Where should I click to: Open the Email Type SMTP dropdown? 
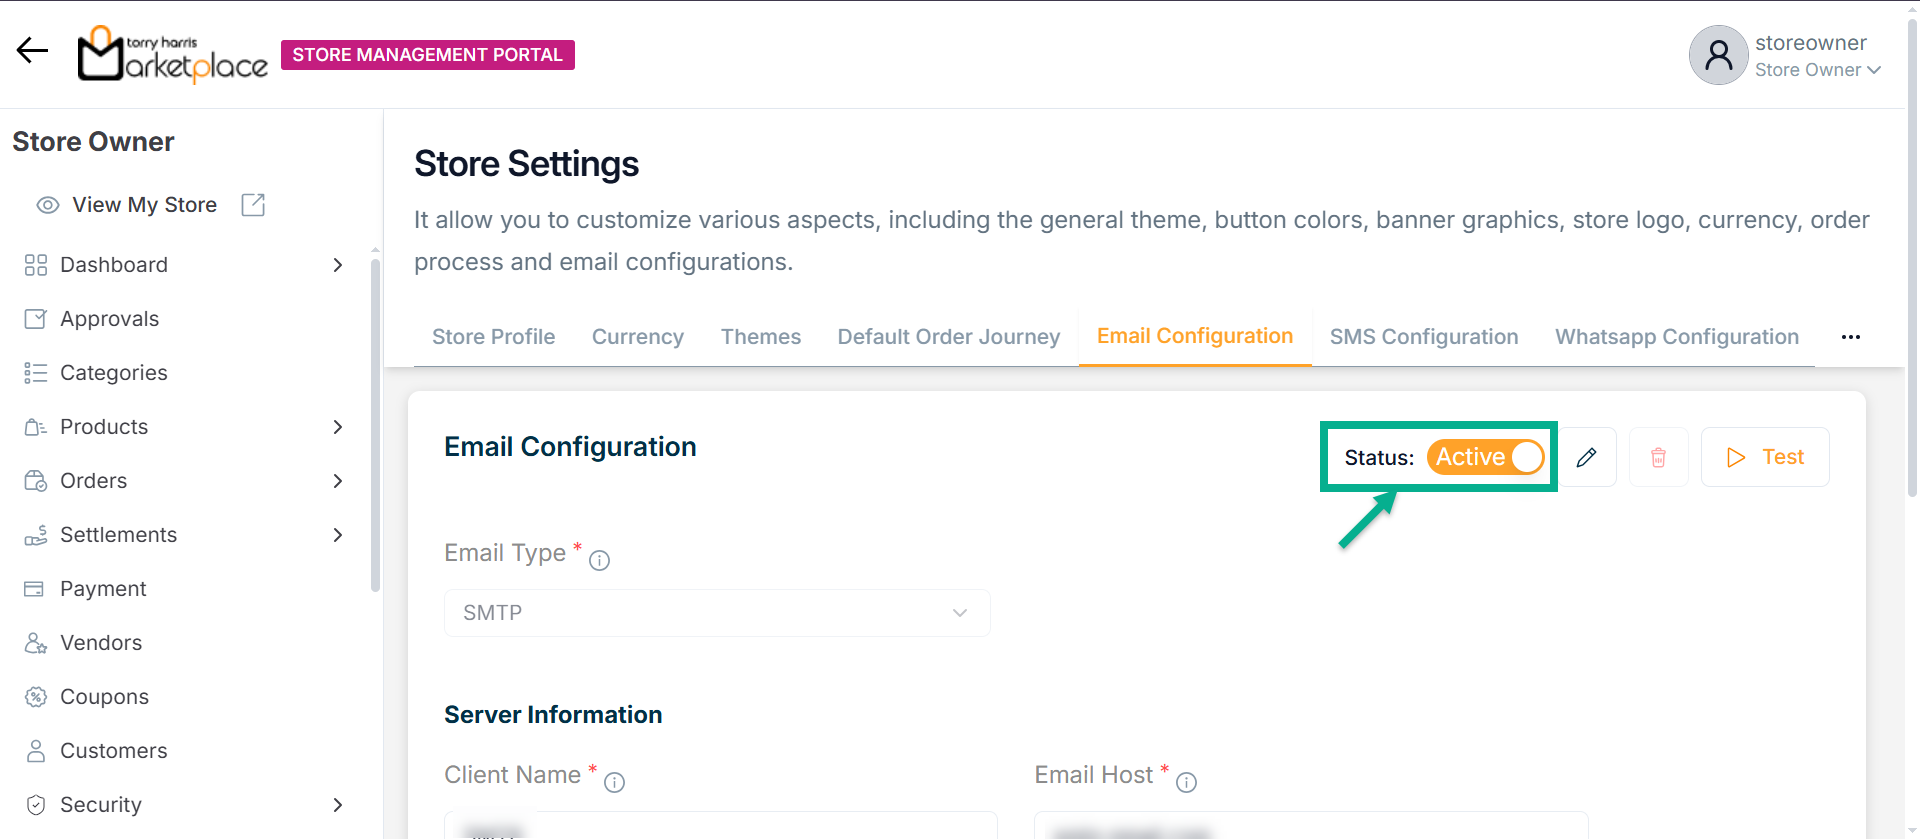pos(716,613)
